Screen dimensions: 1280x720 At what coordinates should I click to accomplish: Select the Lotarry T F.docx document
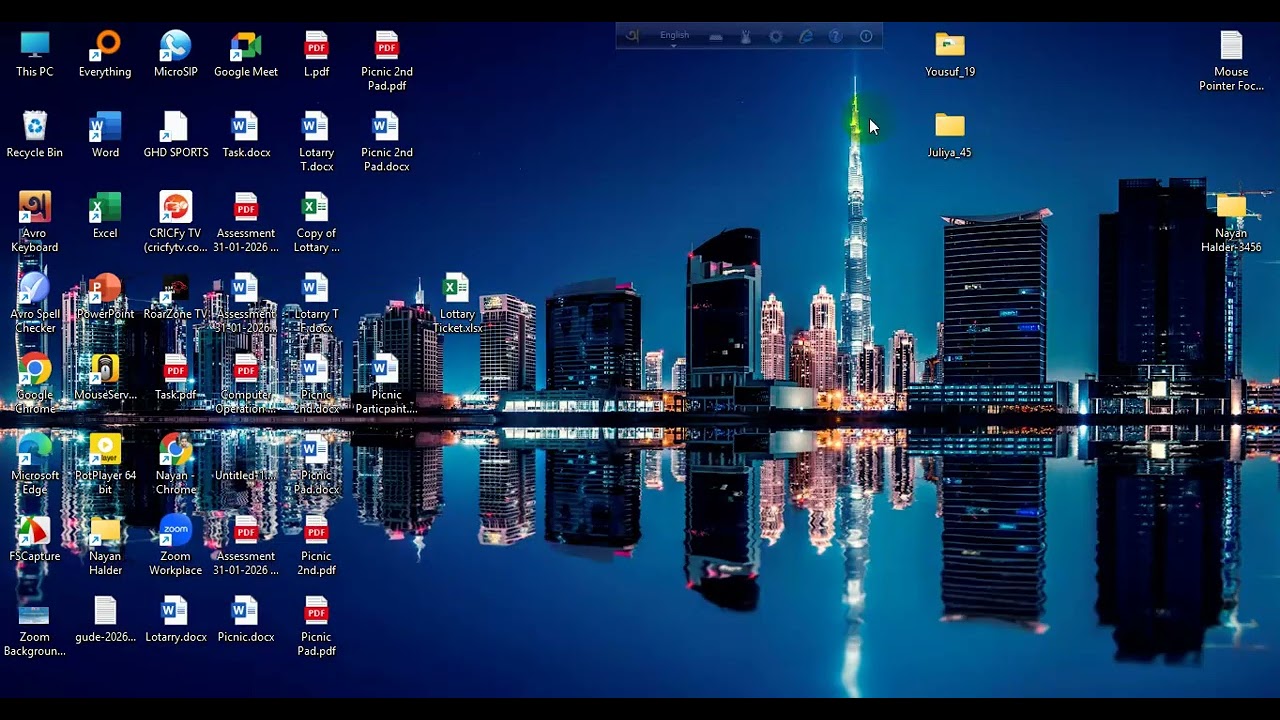(x=316, y=304)
